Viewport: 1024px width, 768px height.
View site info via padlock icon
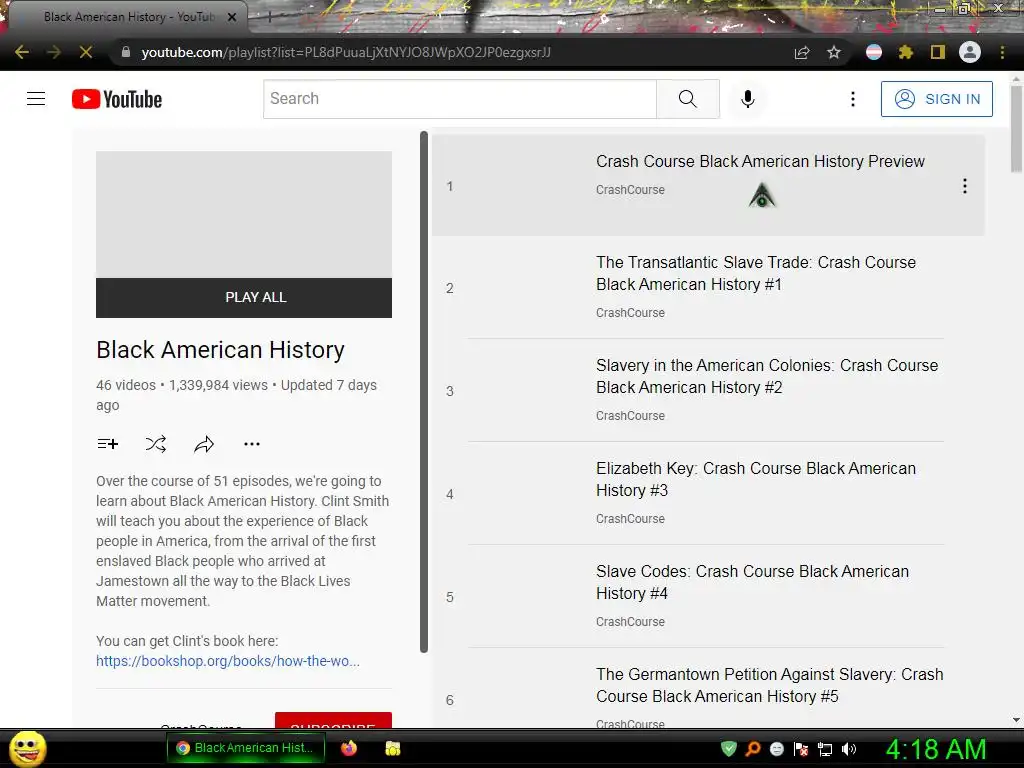tap(126, 52)
